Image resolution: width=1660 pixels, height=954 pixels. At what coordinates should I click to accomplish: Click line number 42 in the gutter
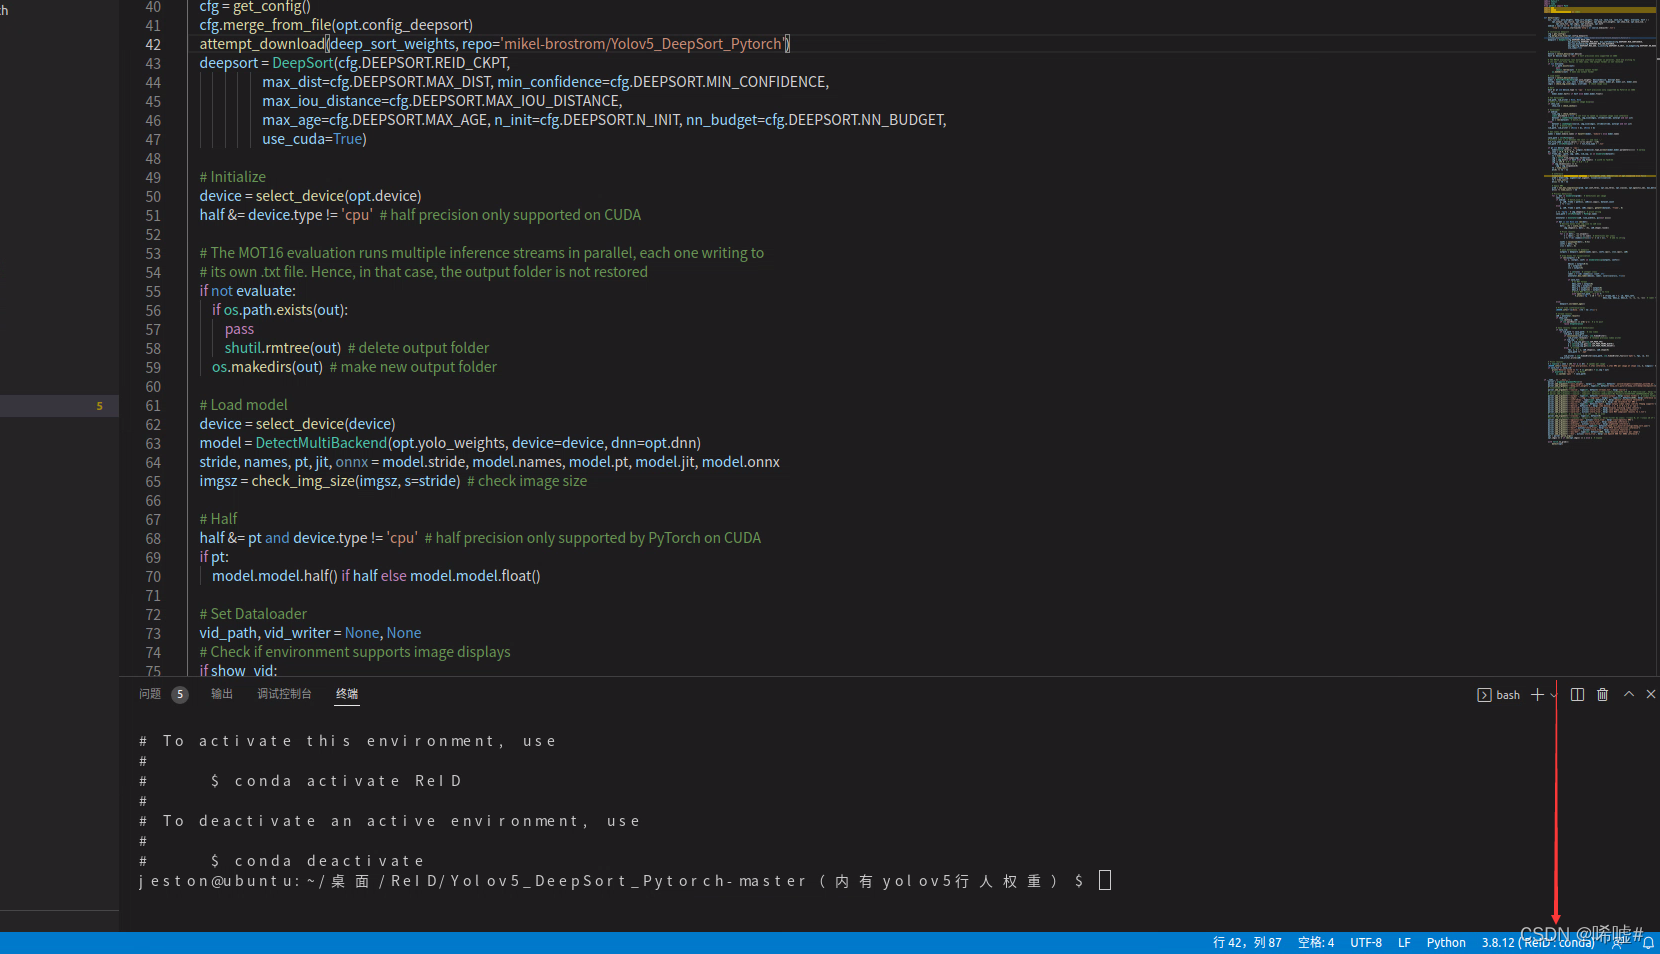pos(153,44)
